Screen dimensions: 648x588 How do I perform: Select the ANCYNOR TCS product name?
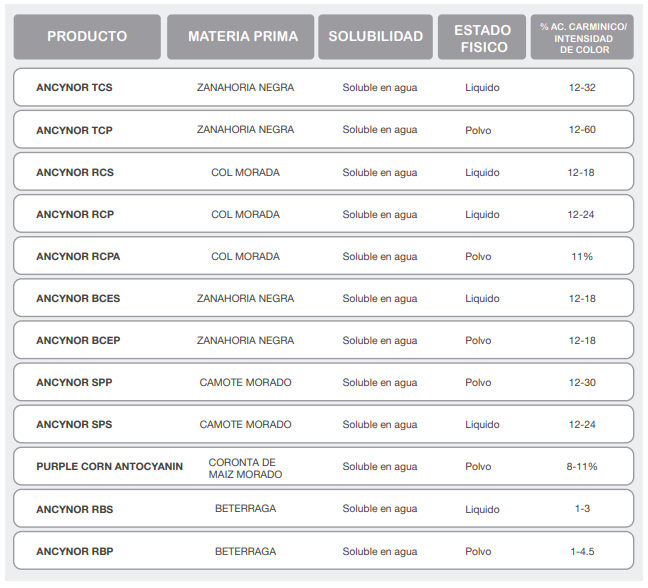point(74,88)
